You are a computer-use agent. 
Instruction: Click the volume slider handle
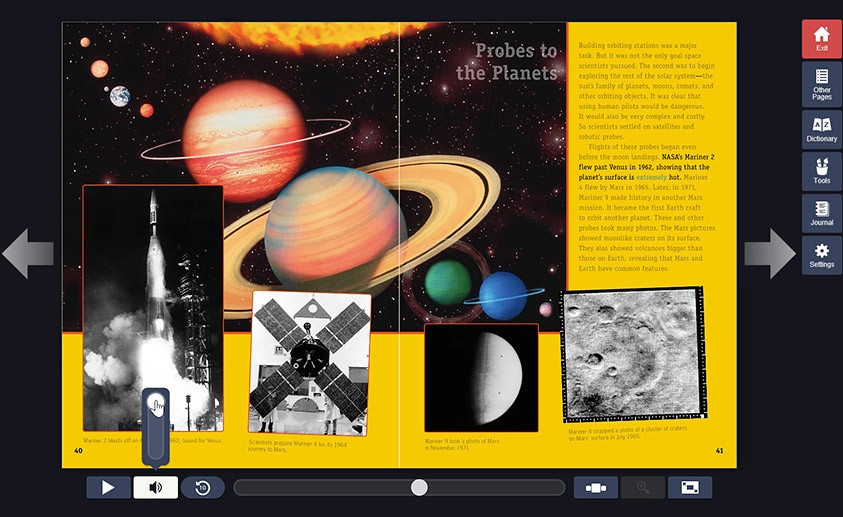tap(156, 403)
